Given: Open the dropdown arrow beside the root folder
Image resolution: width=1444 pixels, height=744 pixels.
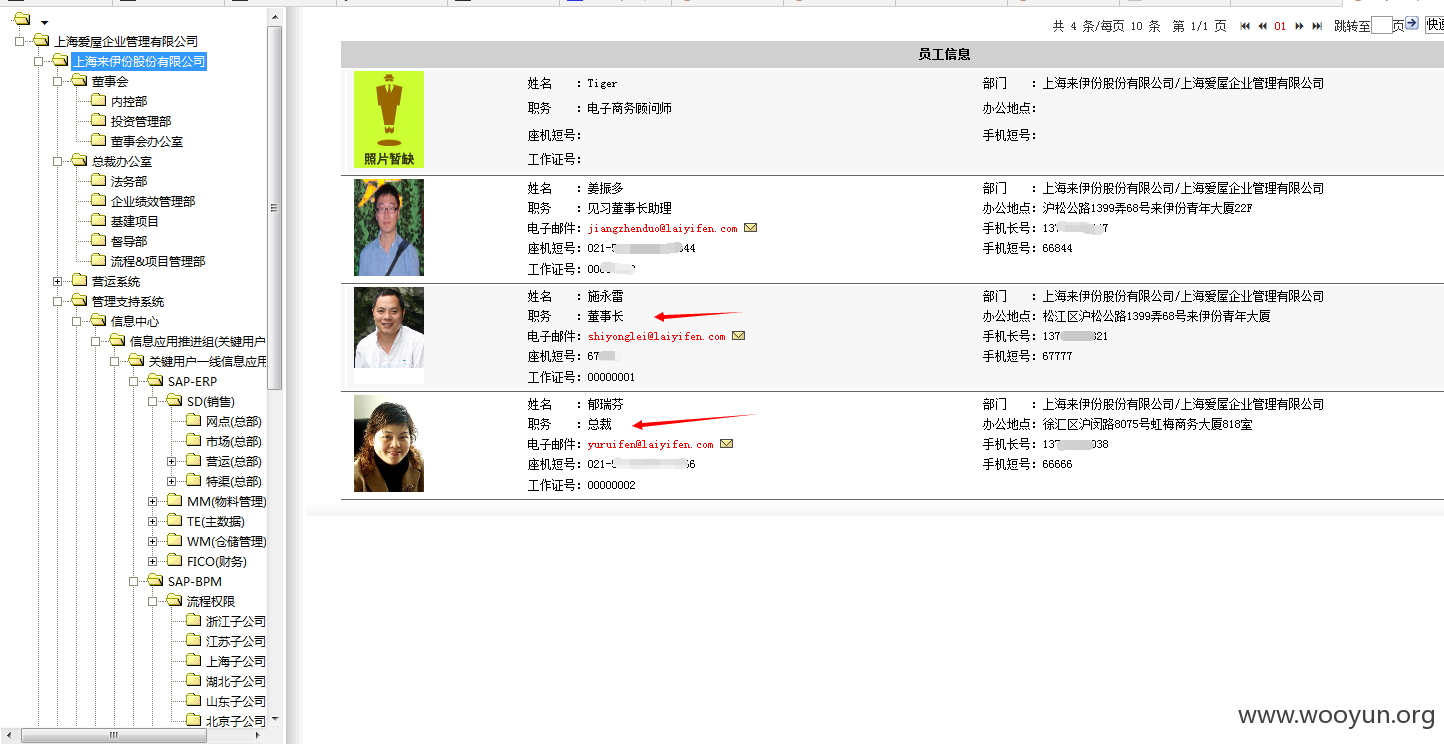Looking at the screenshot, I should [x=44, y=22].
